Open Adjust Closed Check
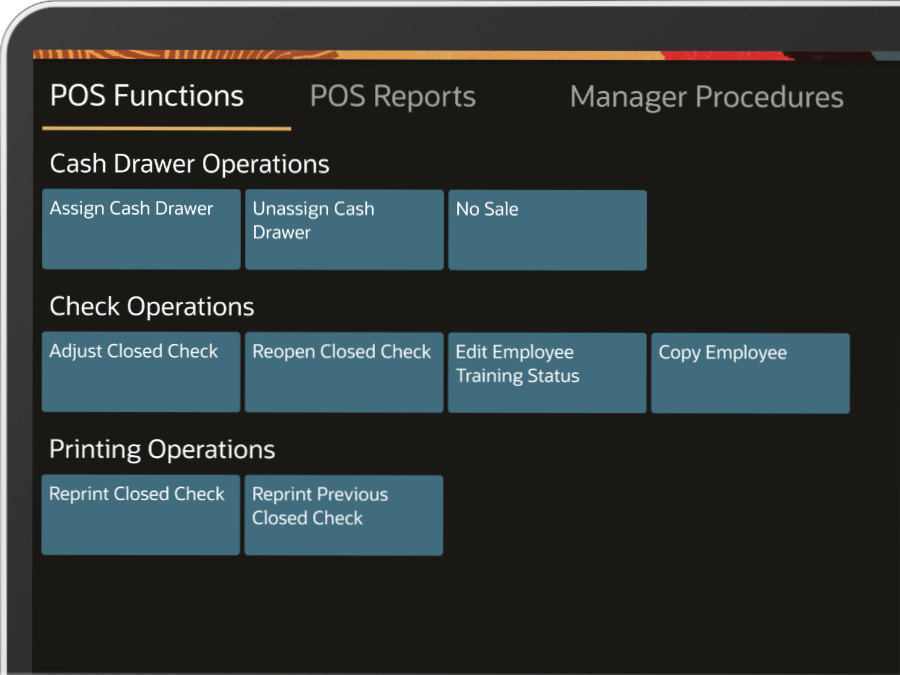This screenshot has height=675, width=900. tap(141, 372)
